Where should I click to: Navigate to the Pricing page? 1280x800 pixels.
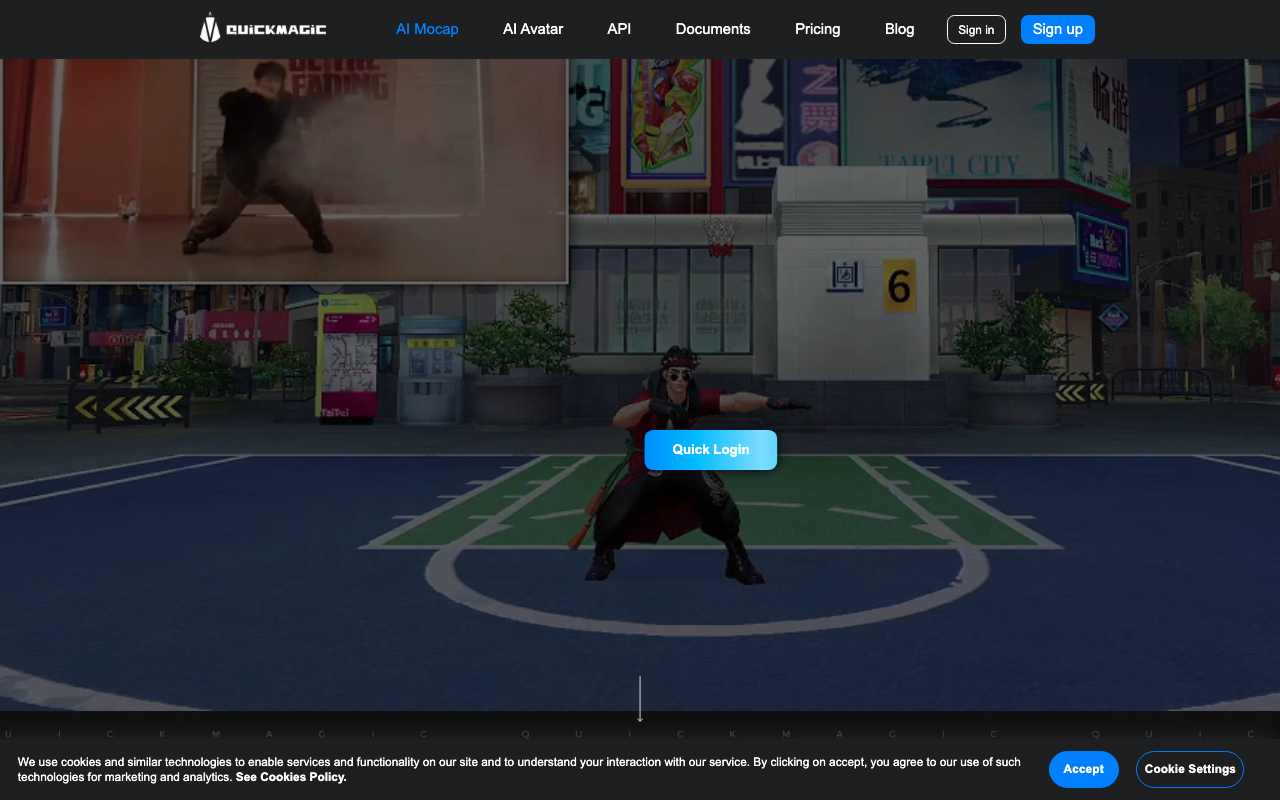817,29
